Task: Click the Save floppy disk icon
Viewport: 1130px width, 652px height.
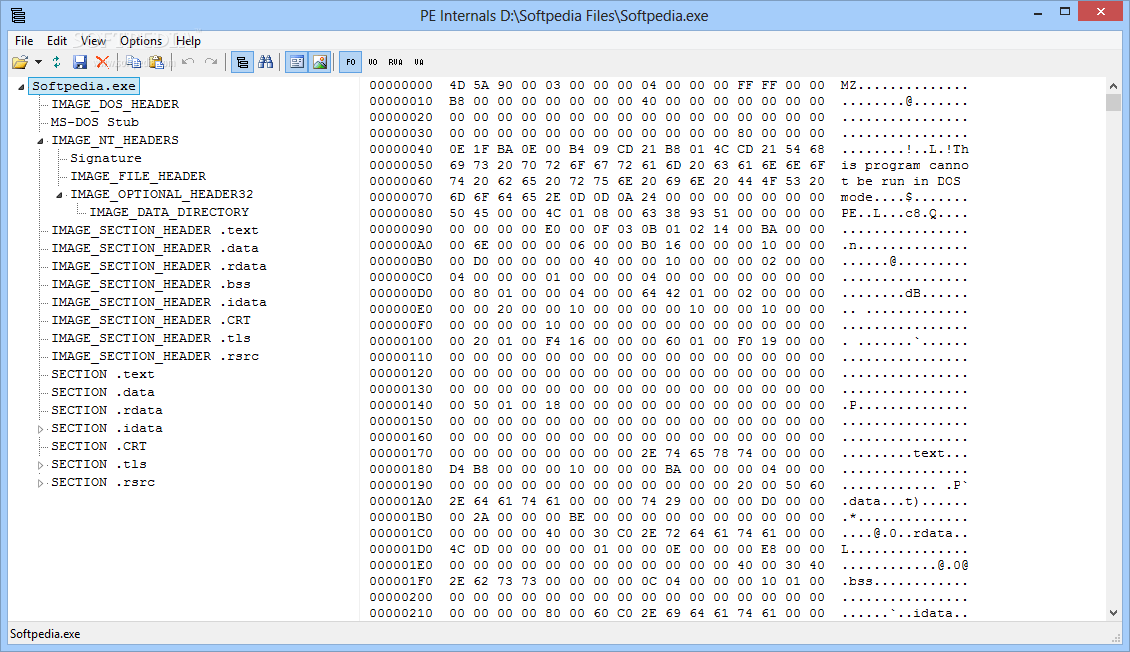Action: click(80, 63)
